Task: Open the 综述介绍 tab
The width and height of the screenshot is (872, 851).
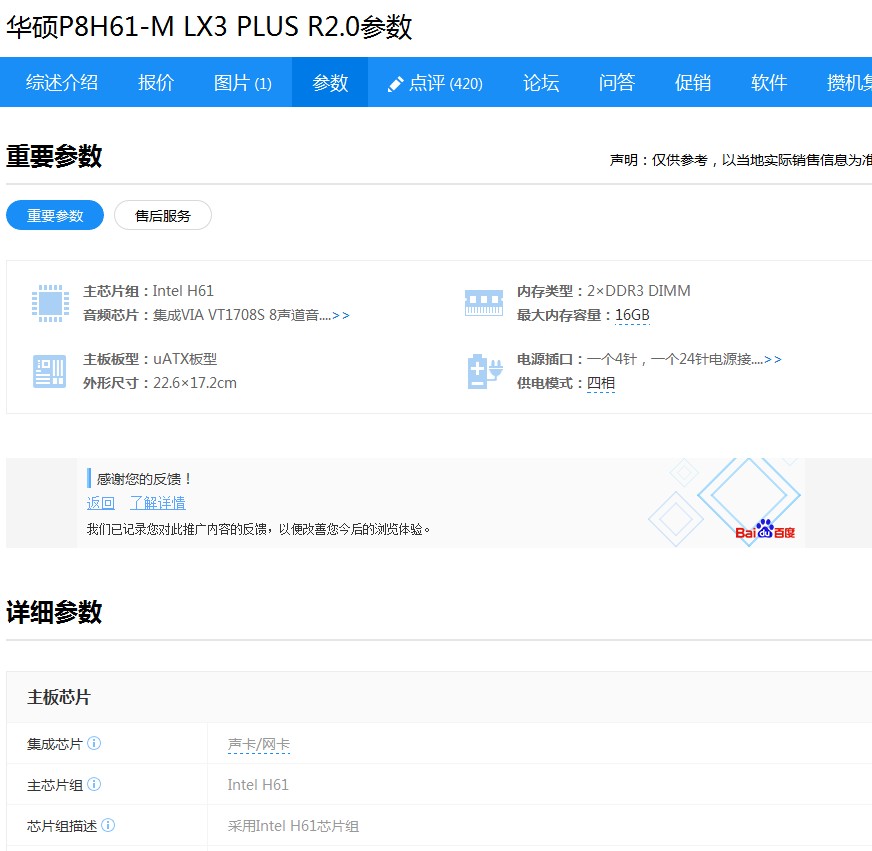Action: coord(62,82)
